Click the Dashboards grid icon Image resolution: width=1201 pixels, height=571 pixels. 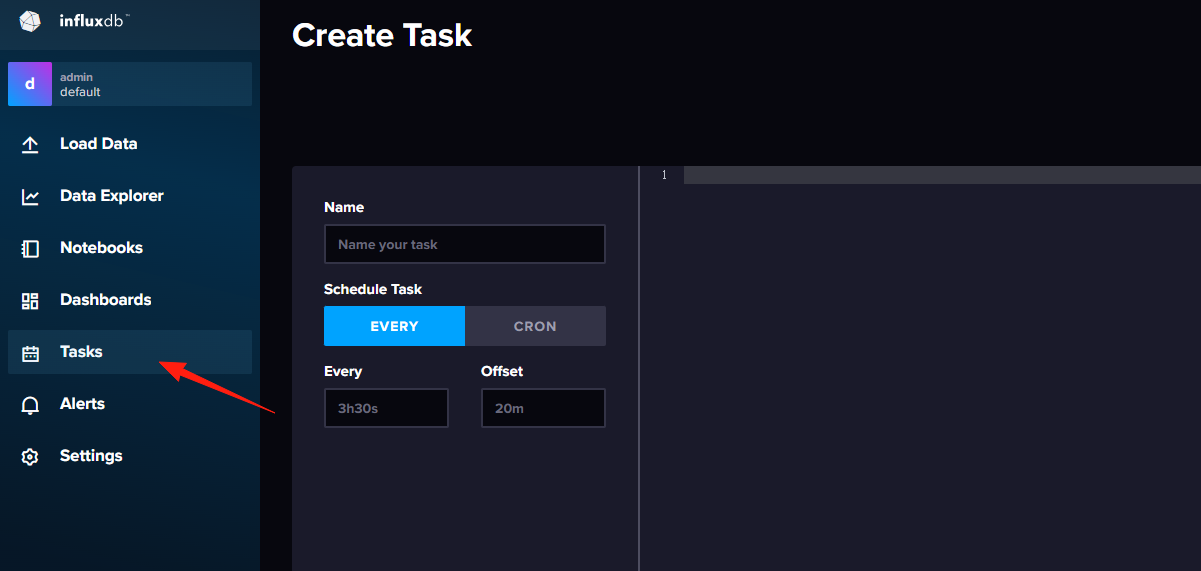(x=30, y=300)
